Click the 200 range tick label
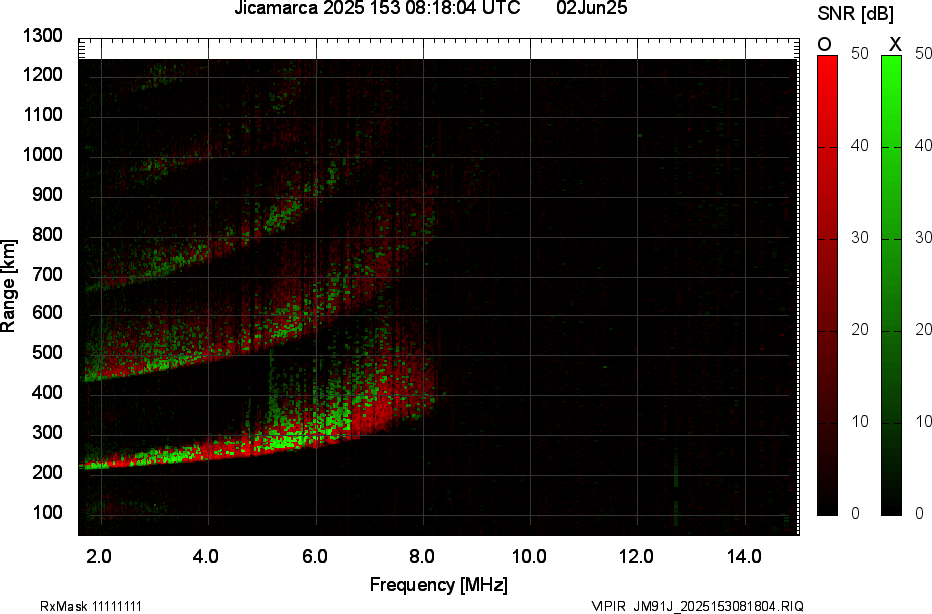The width and height of the screenshot is (932, 614). coord(47,473)
